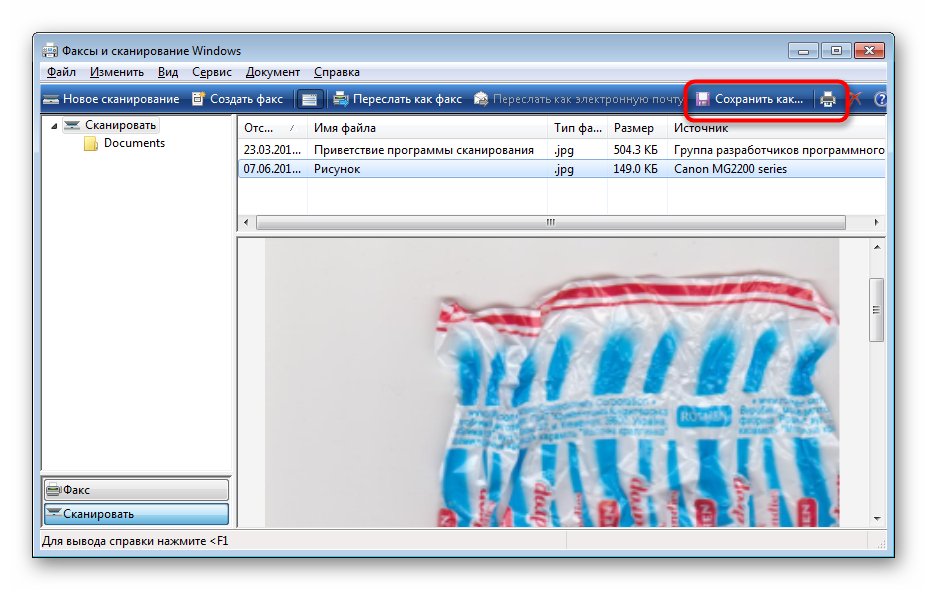Sort by Источник column header
This screenshot has height=590, width=927.
tap(776, 128)
